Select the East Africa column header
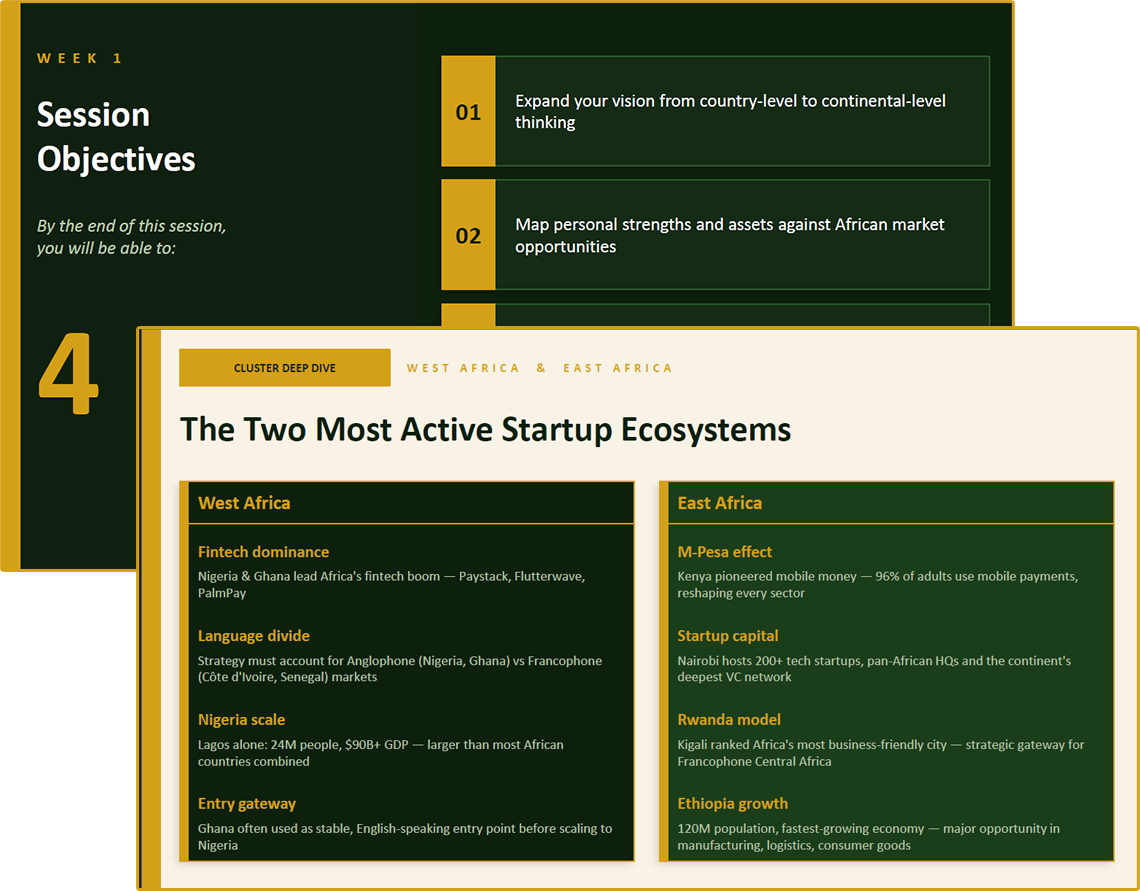Viewport: 1140px width, 891px height. tap(891, 503)
